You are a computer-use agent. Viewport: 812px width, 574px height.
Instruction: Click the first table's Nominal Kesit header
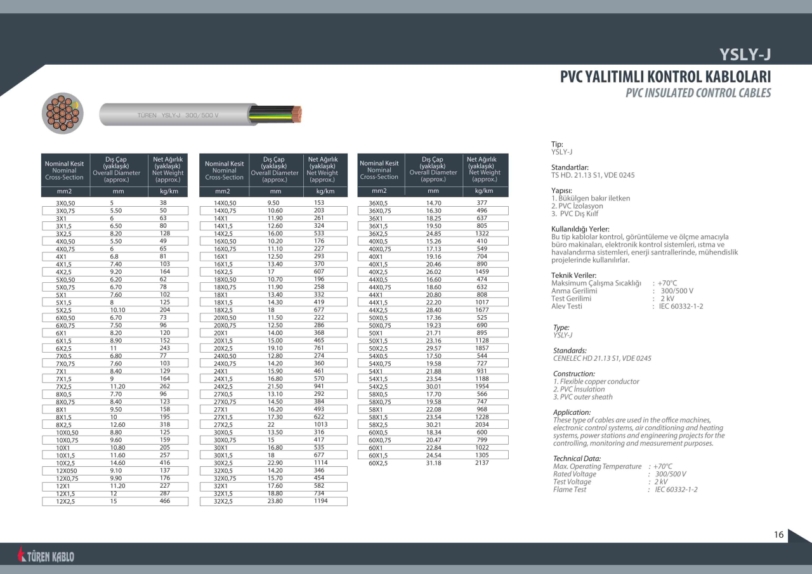pos(64,165)
